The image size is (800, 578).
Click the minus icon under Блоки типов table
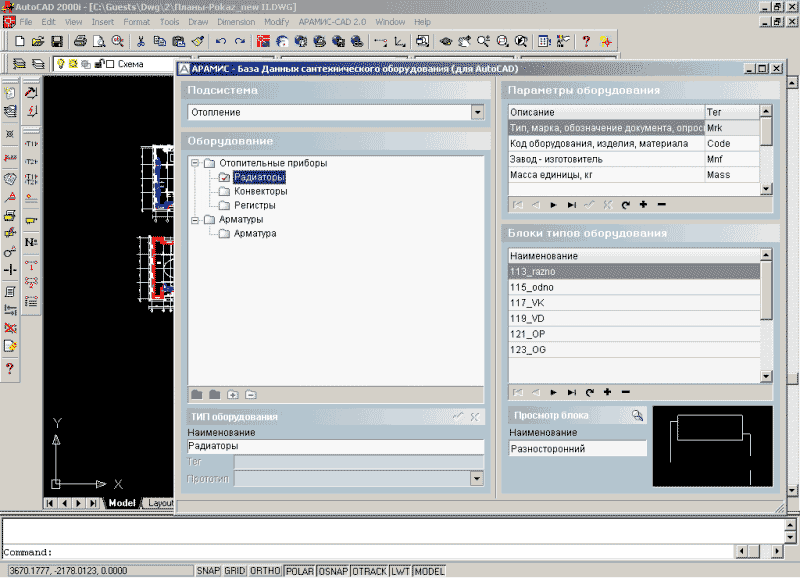[x=626, y=392]
